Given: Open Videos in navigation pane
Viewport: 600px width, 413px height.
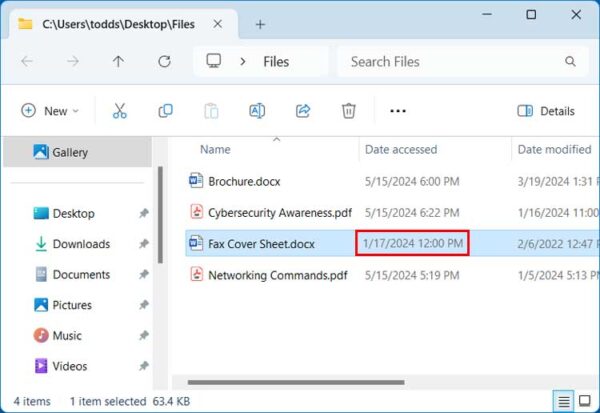Looking at the screenshot, I should (x=60, y=366).
